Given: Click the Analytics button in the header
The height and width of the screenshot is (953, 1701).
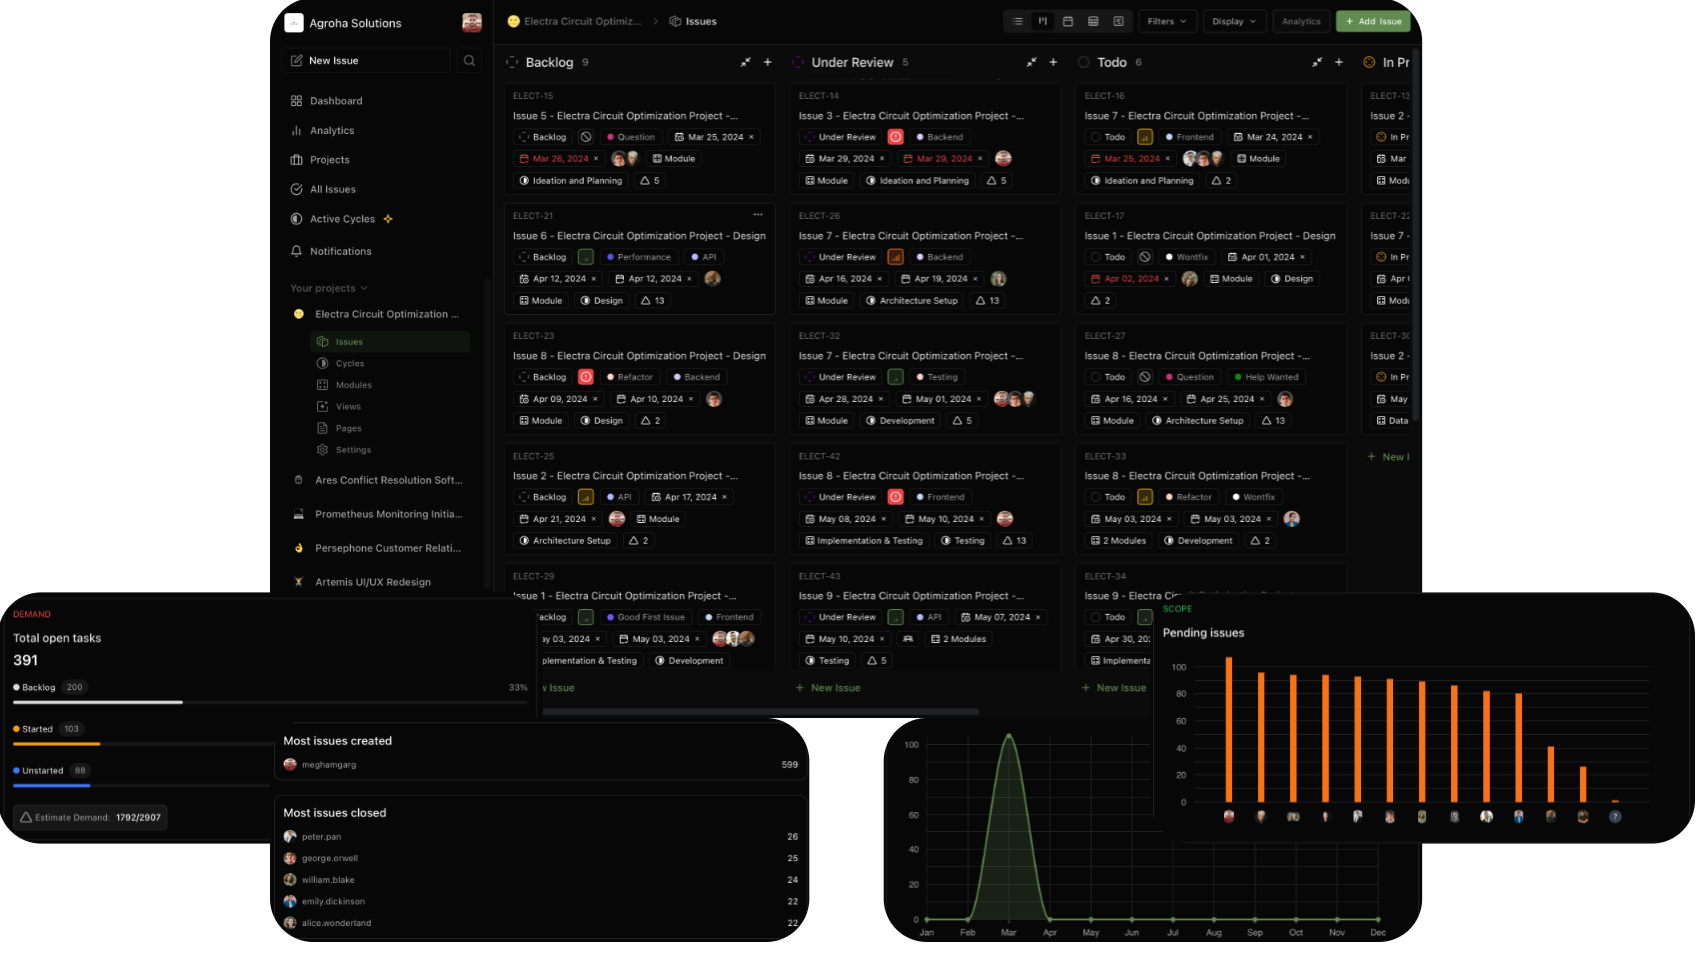Looking at the screenshot, I should point(1301,21).
